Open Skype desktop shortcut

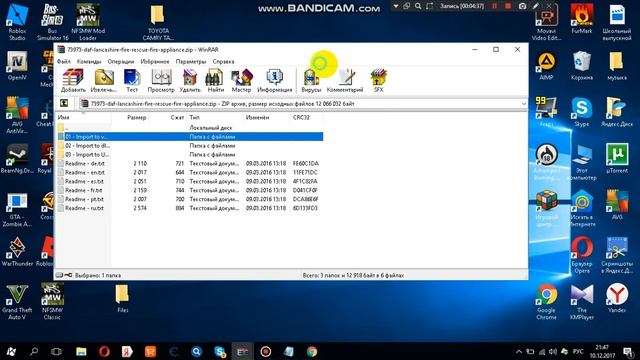point(582,112)
